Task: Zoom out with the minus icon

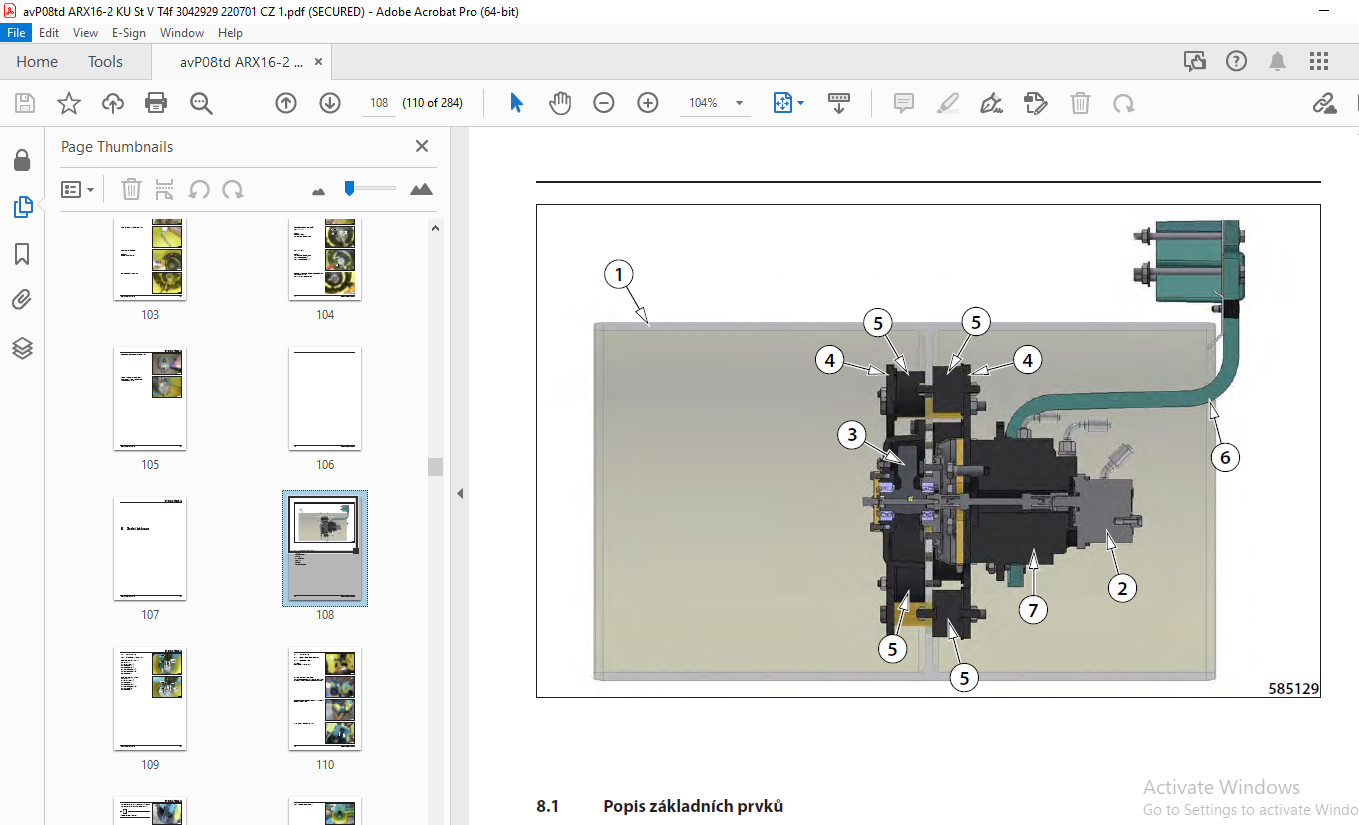Action: [x=603, y=103]
